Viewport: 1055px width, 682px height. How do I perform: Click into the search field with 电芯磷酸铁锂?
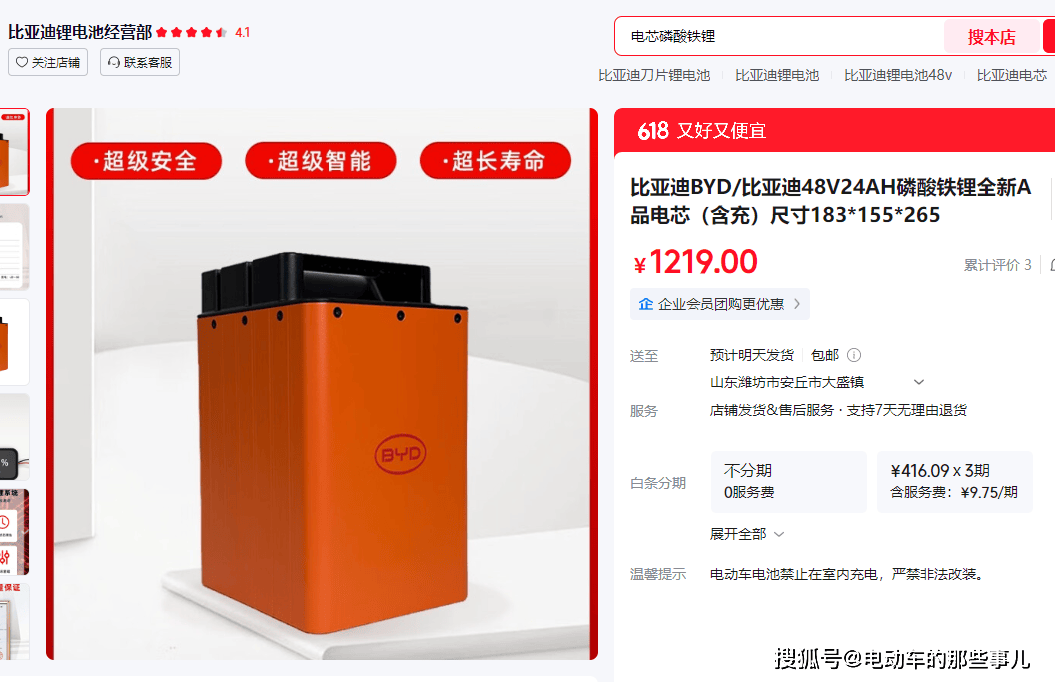point(779,36)
